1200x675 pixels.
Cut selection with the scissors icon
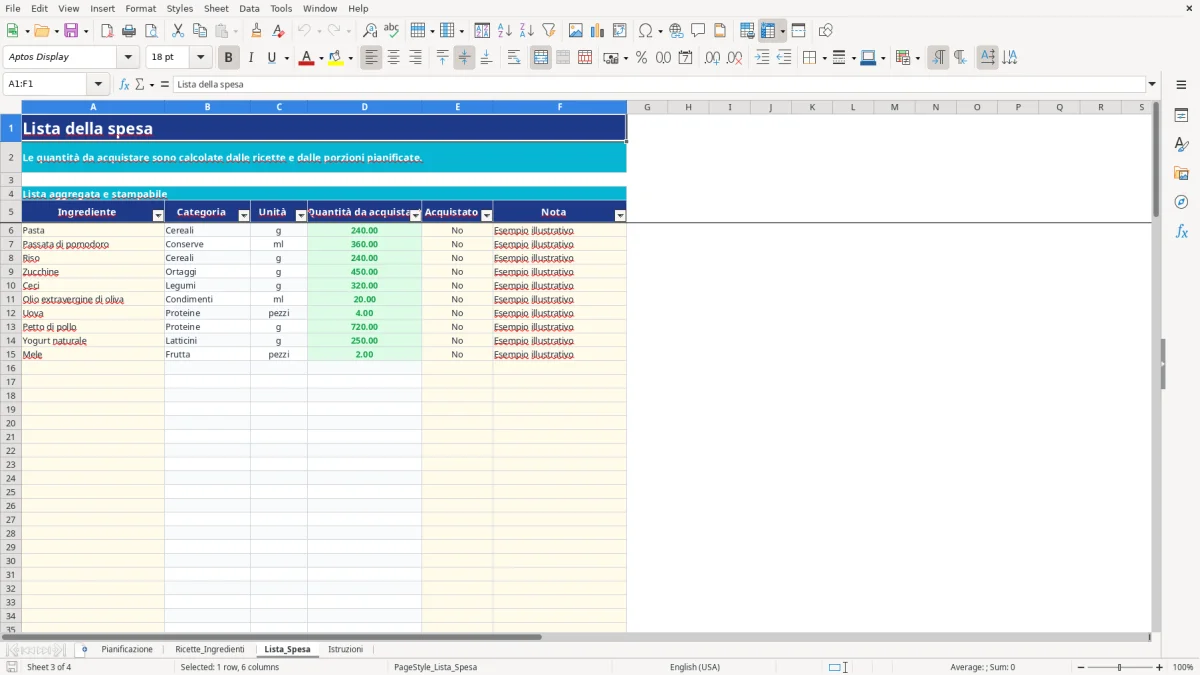(178, 31)
